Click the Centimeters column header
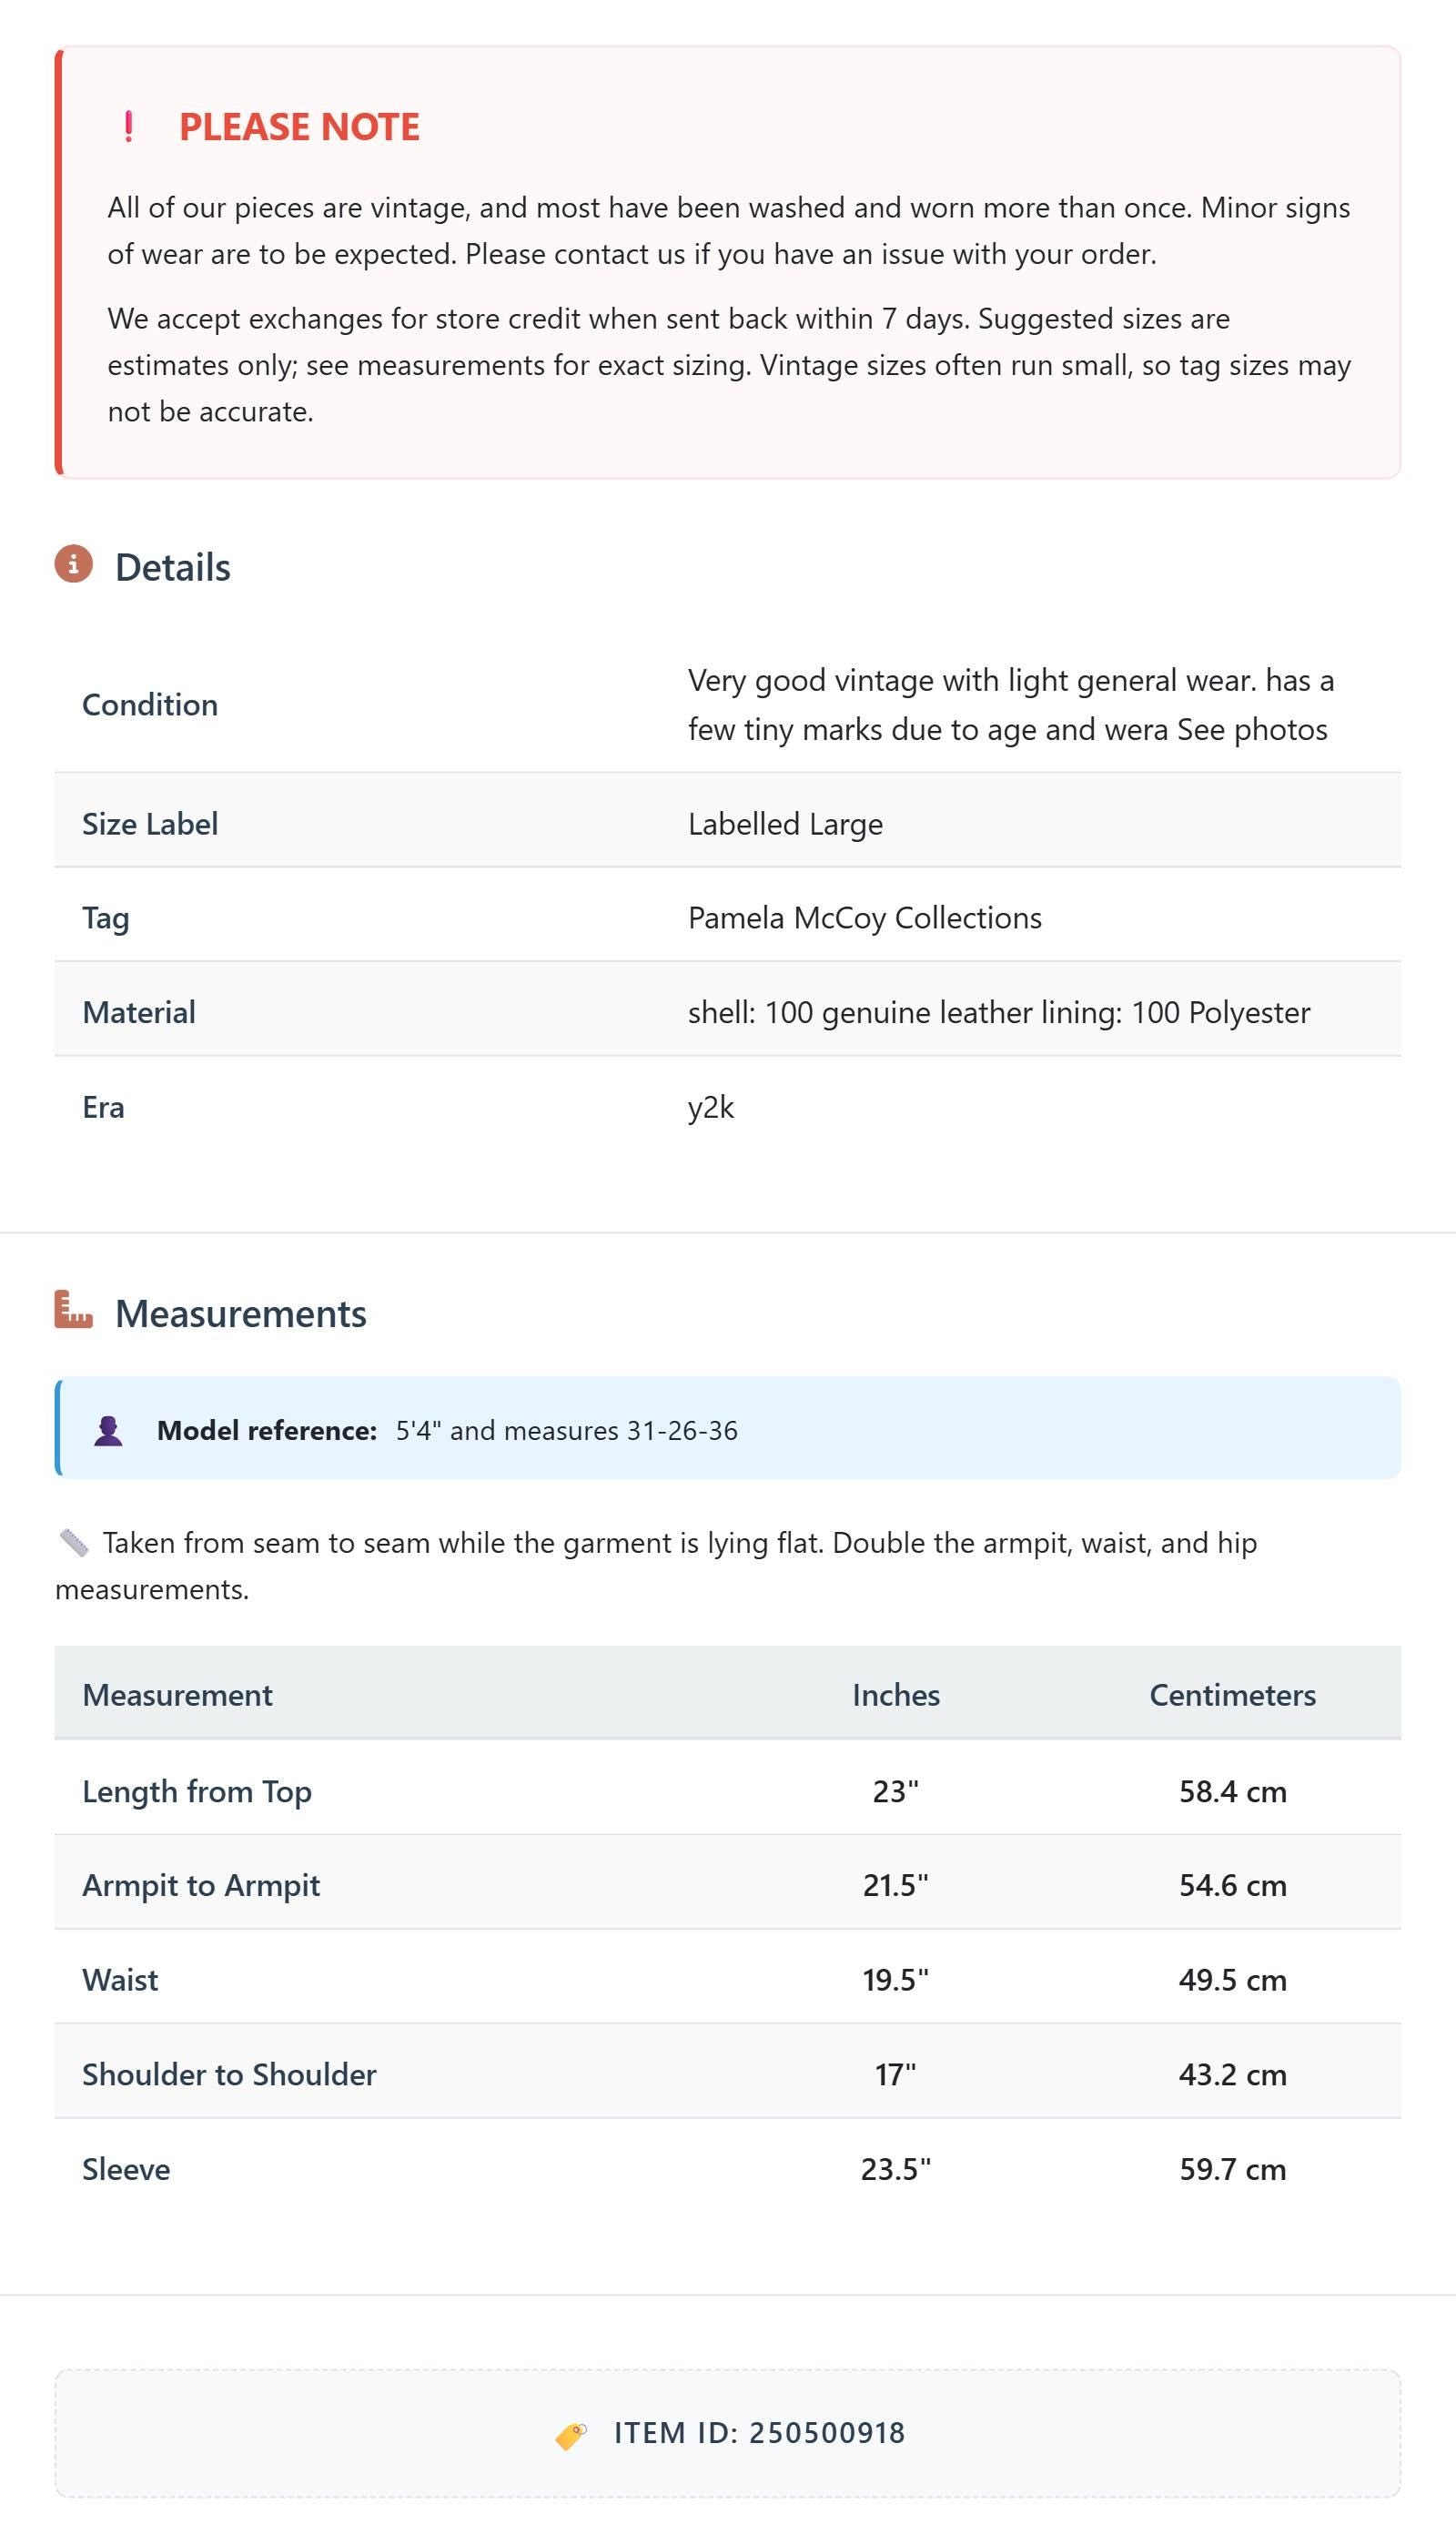The image size is (1456, 2545). tap(1232, 1694)
